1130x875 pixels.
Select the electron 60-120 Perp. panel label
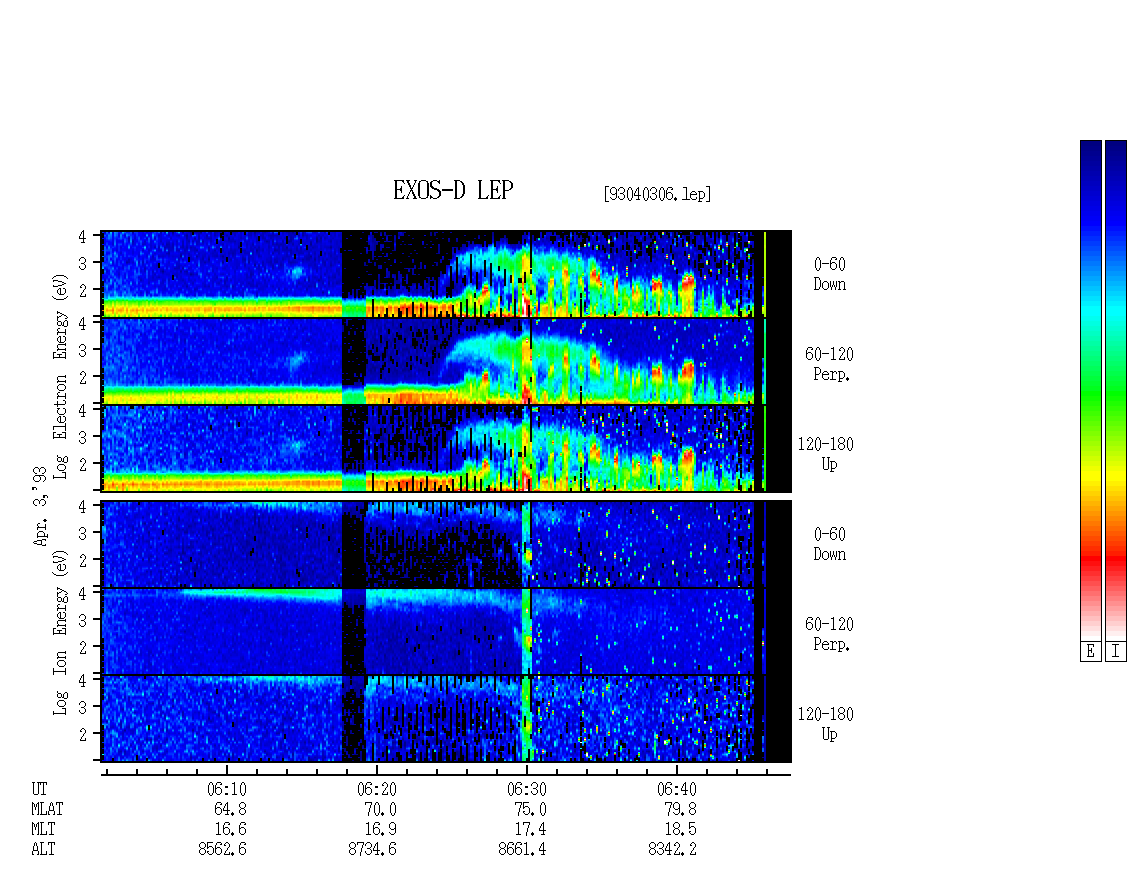[829, 364]
